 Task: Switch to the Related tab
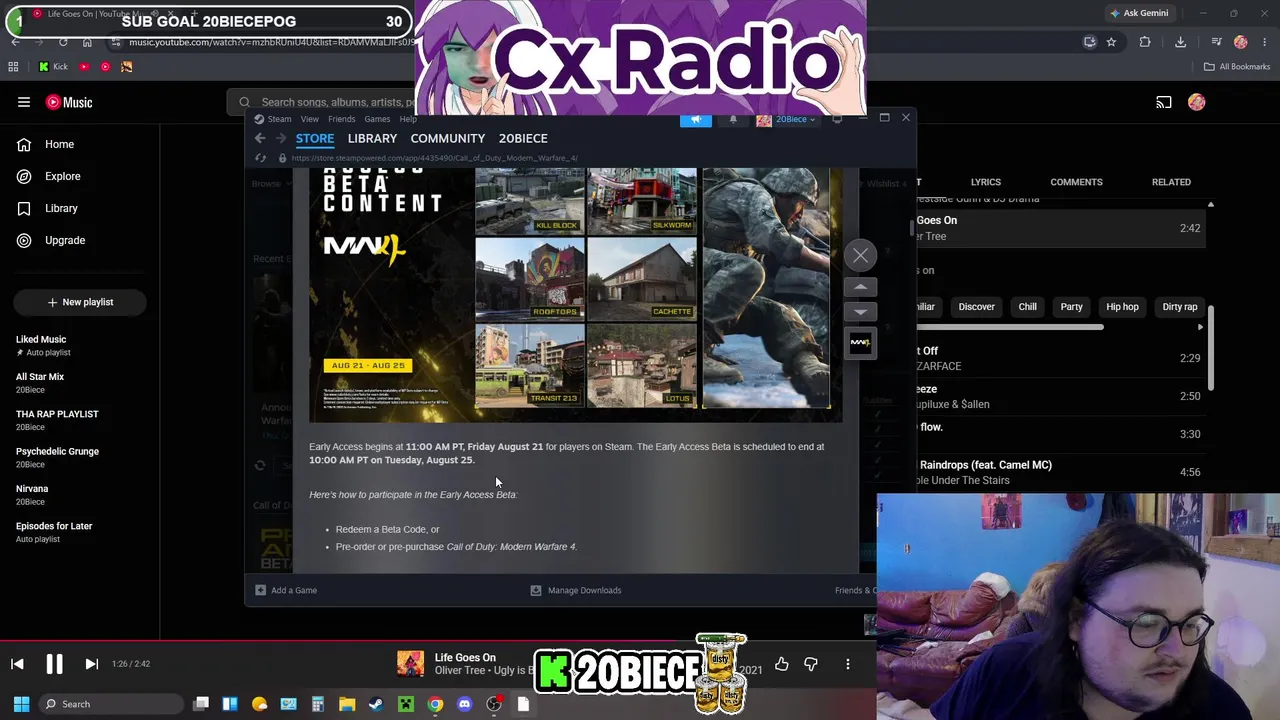[1171, 182]
